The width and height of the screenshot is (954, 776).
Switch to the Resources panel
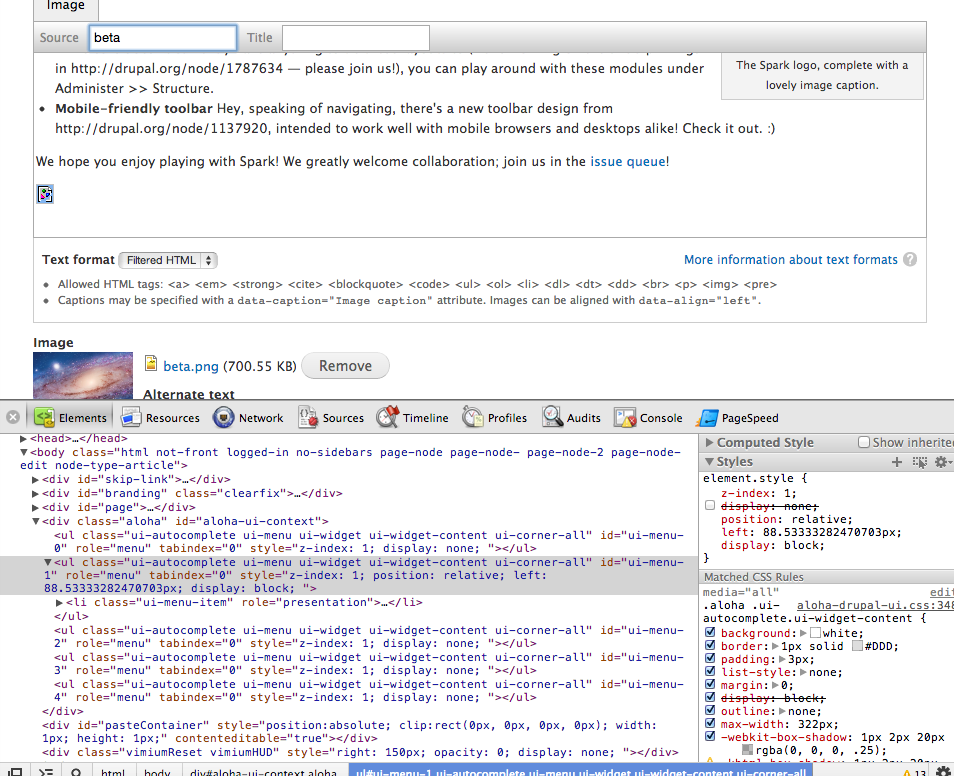161,418
